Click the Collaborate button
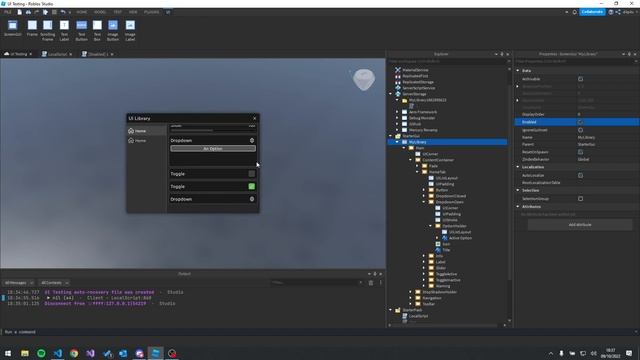The width and height of the screenshot is (640, 360). pyautogui.click(x=592, y=12)
